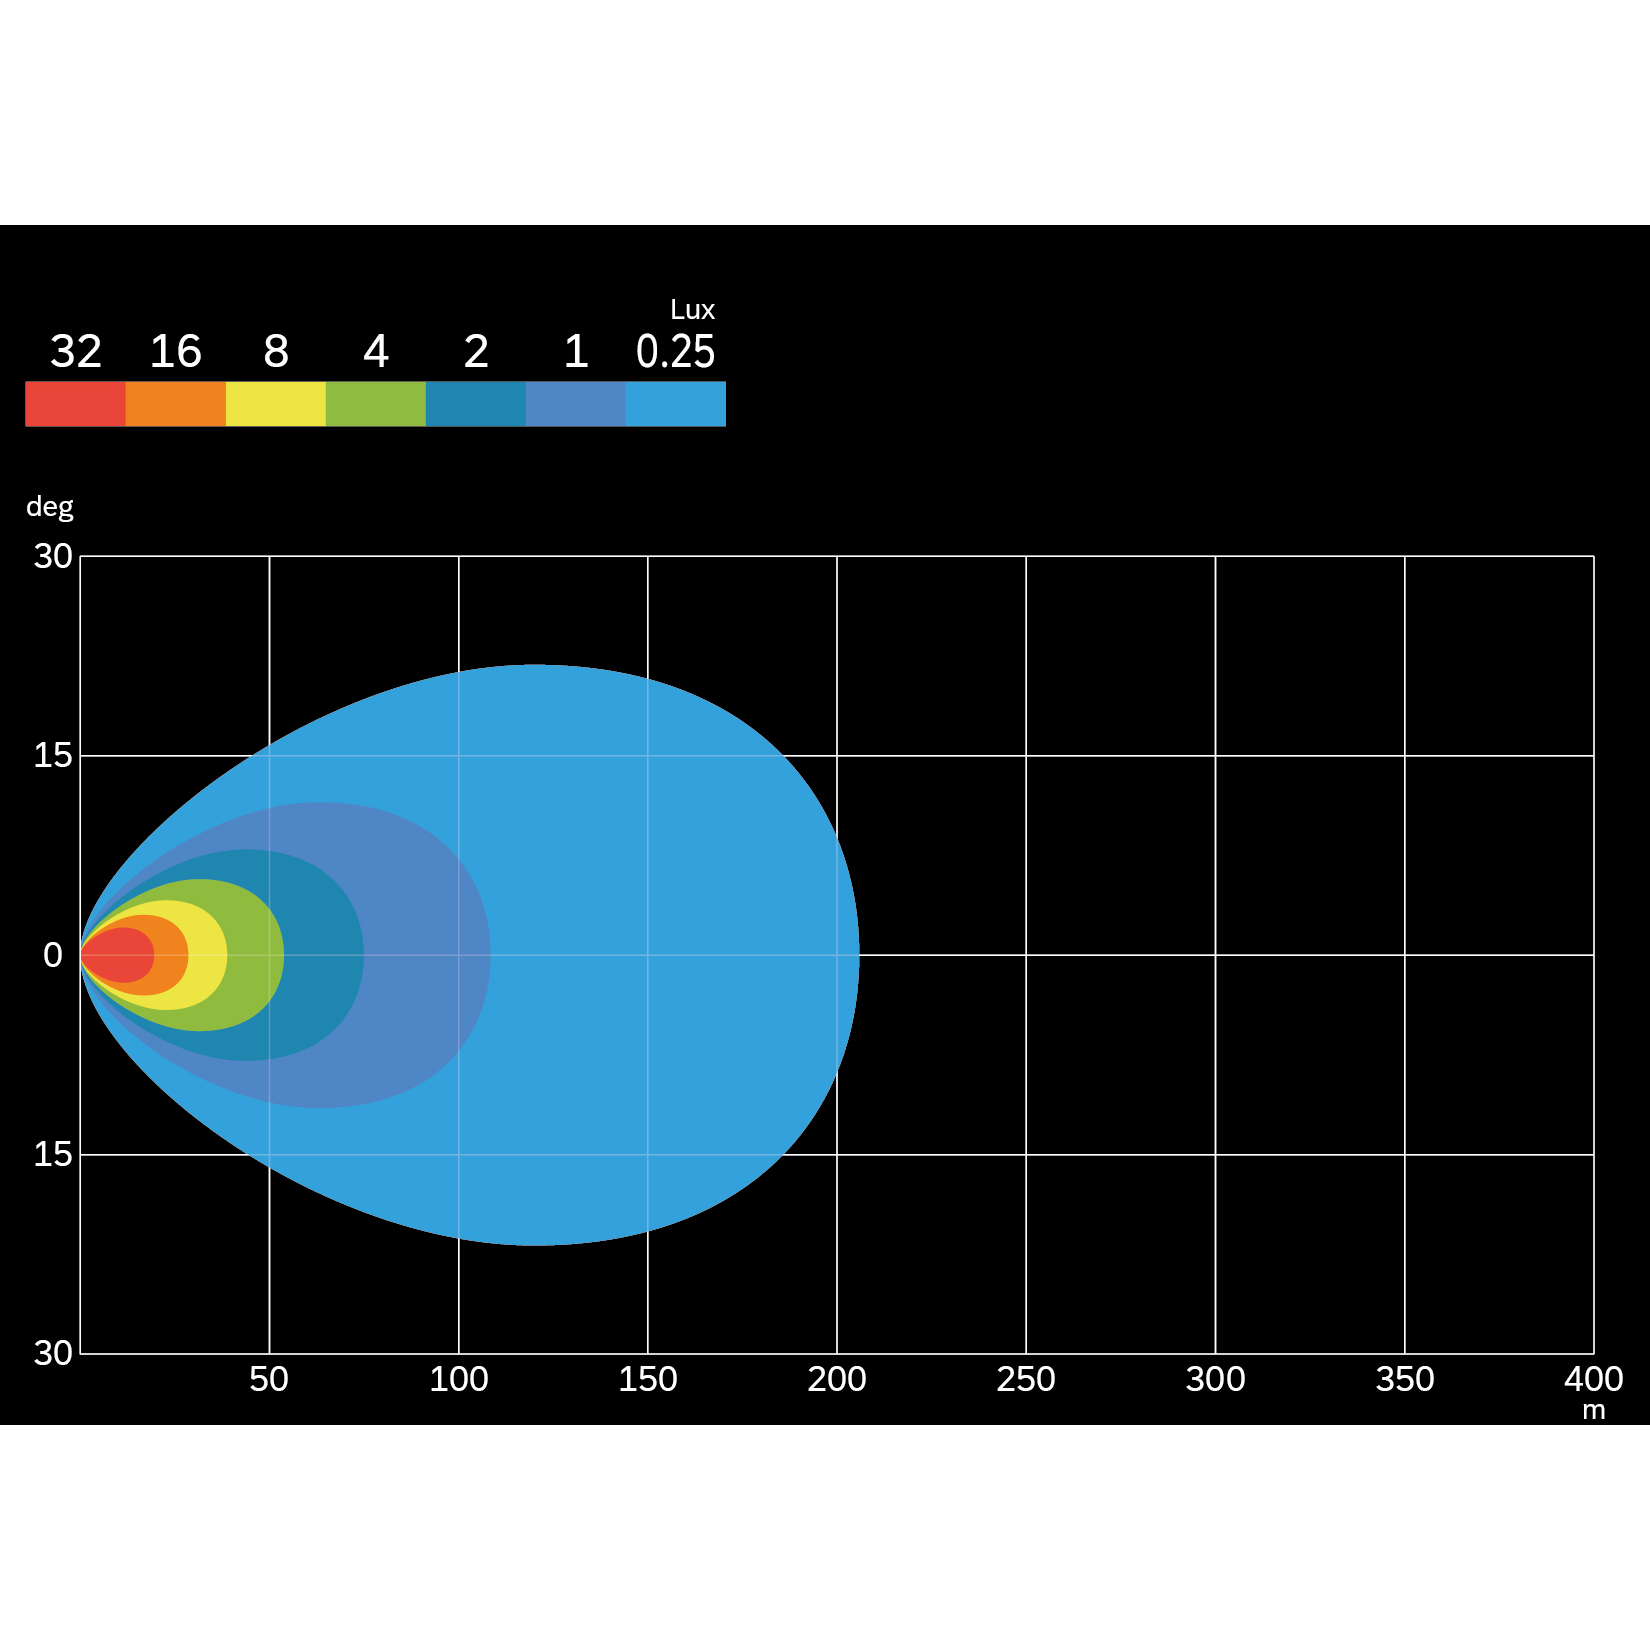The width and height of the screenshot is (1650, 1650).
Task: Click the 200 tick label on distance axis
Action: pos(836,1379)
